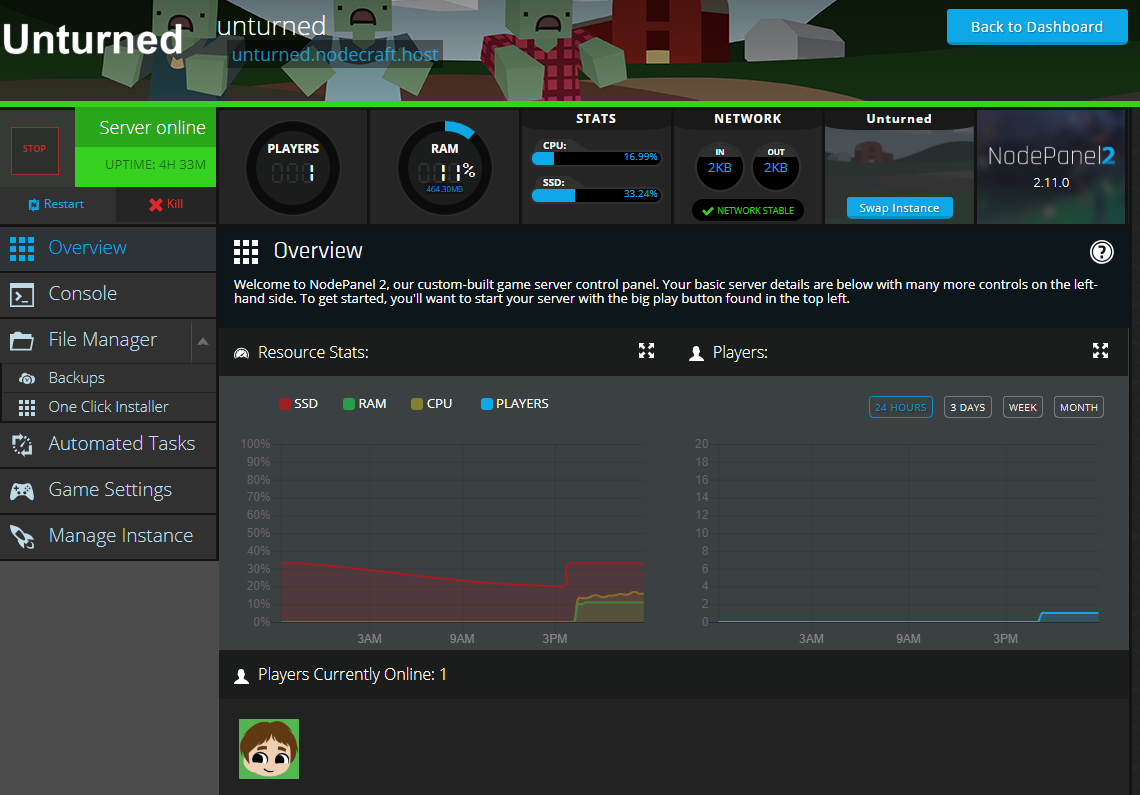The height and width of the screenshot is (795, 1140).
Task: Expand the Resource Stats panel fullscreen
Action: pyautogui.click(x=646, y=351)
